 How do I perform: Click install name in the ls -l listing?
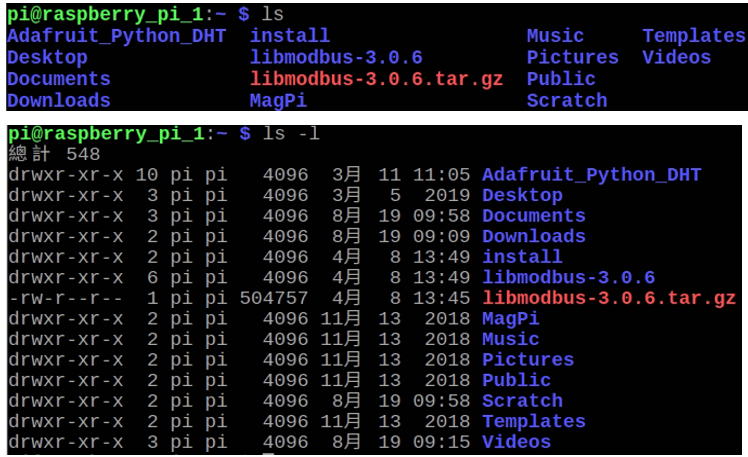[522, 257]
